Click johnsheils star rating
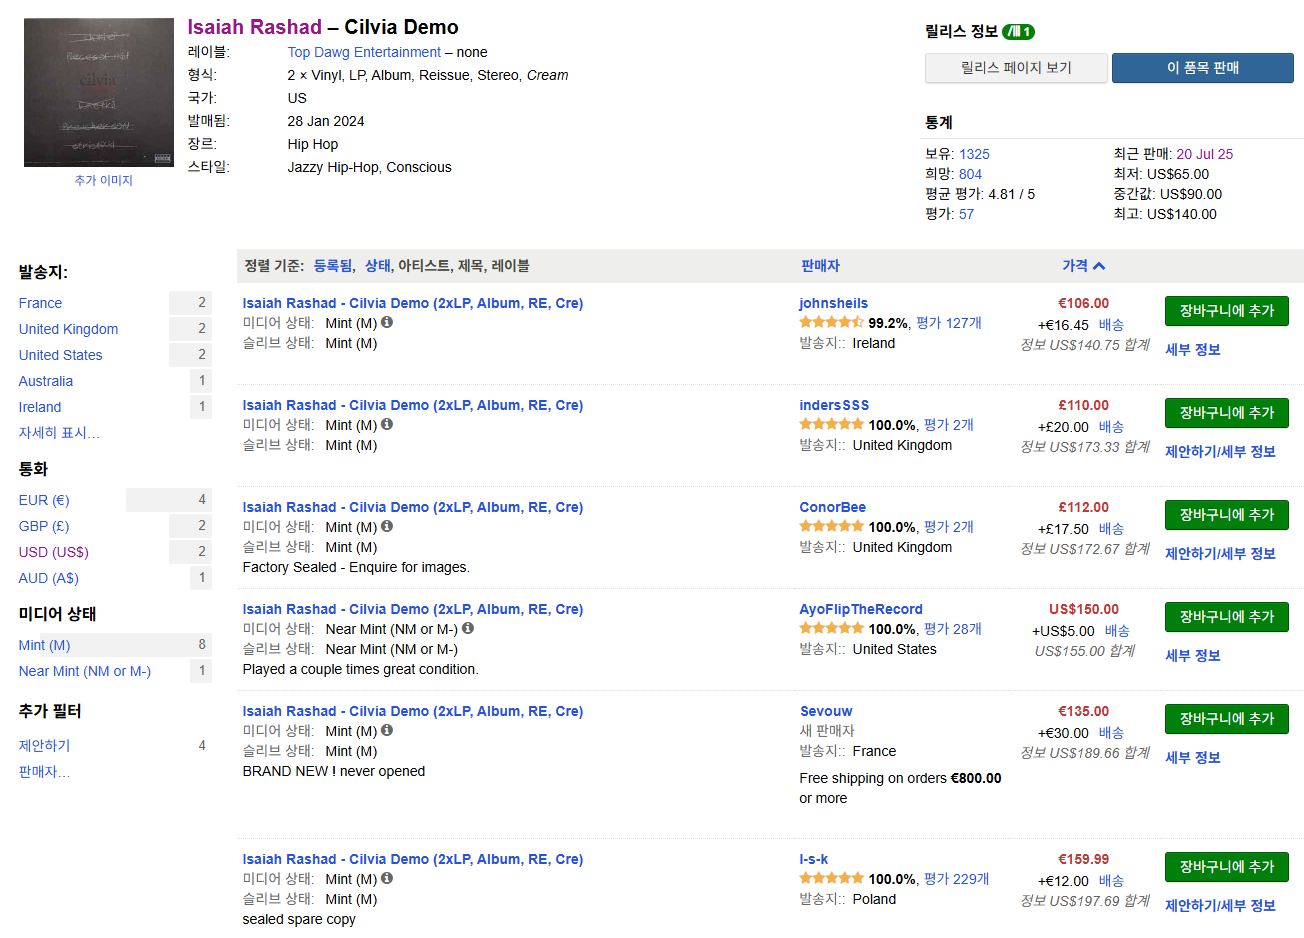 pos(831,322)
